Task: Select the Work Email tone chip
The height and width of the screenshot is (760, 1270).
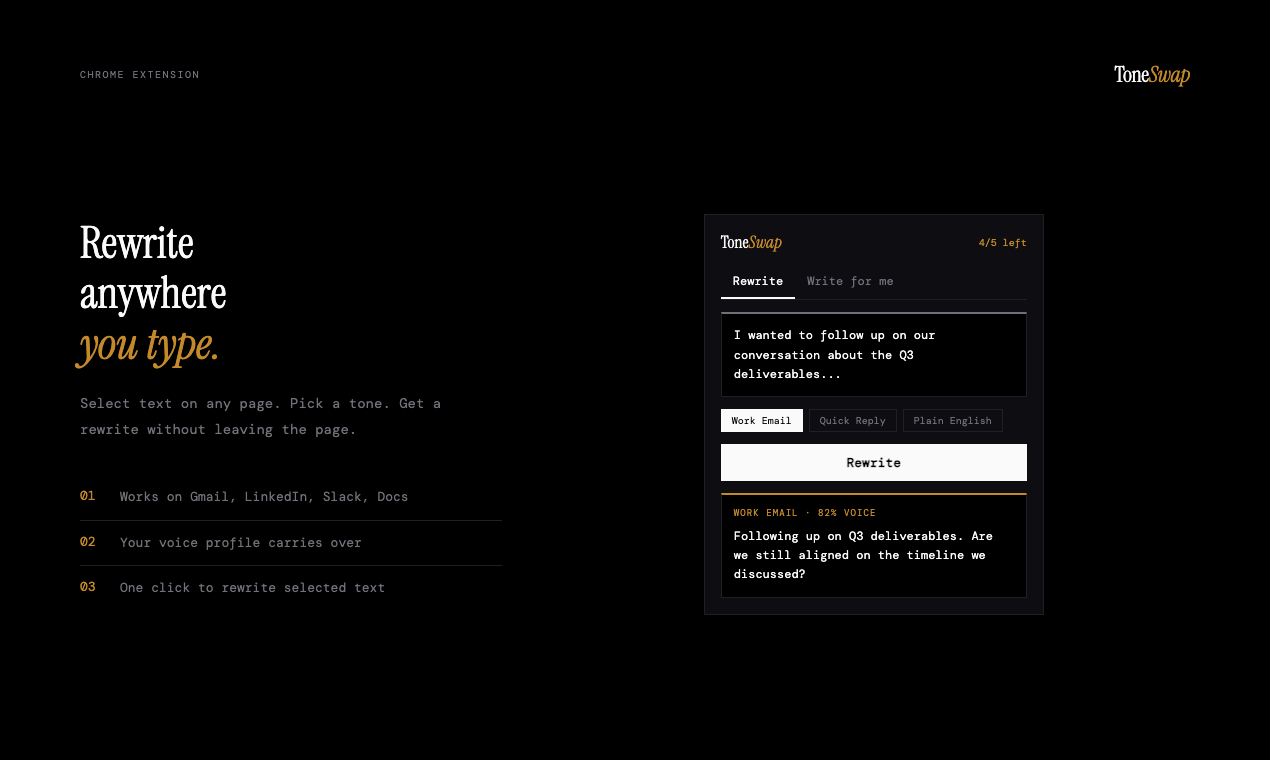Action: coord(761,421)
